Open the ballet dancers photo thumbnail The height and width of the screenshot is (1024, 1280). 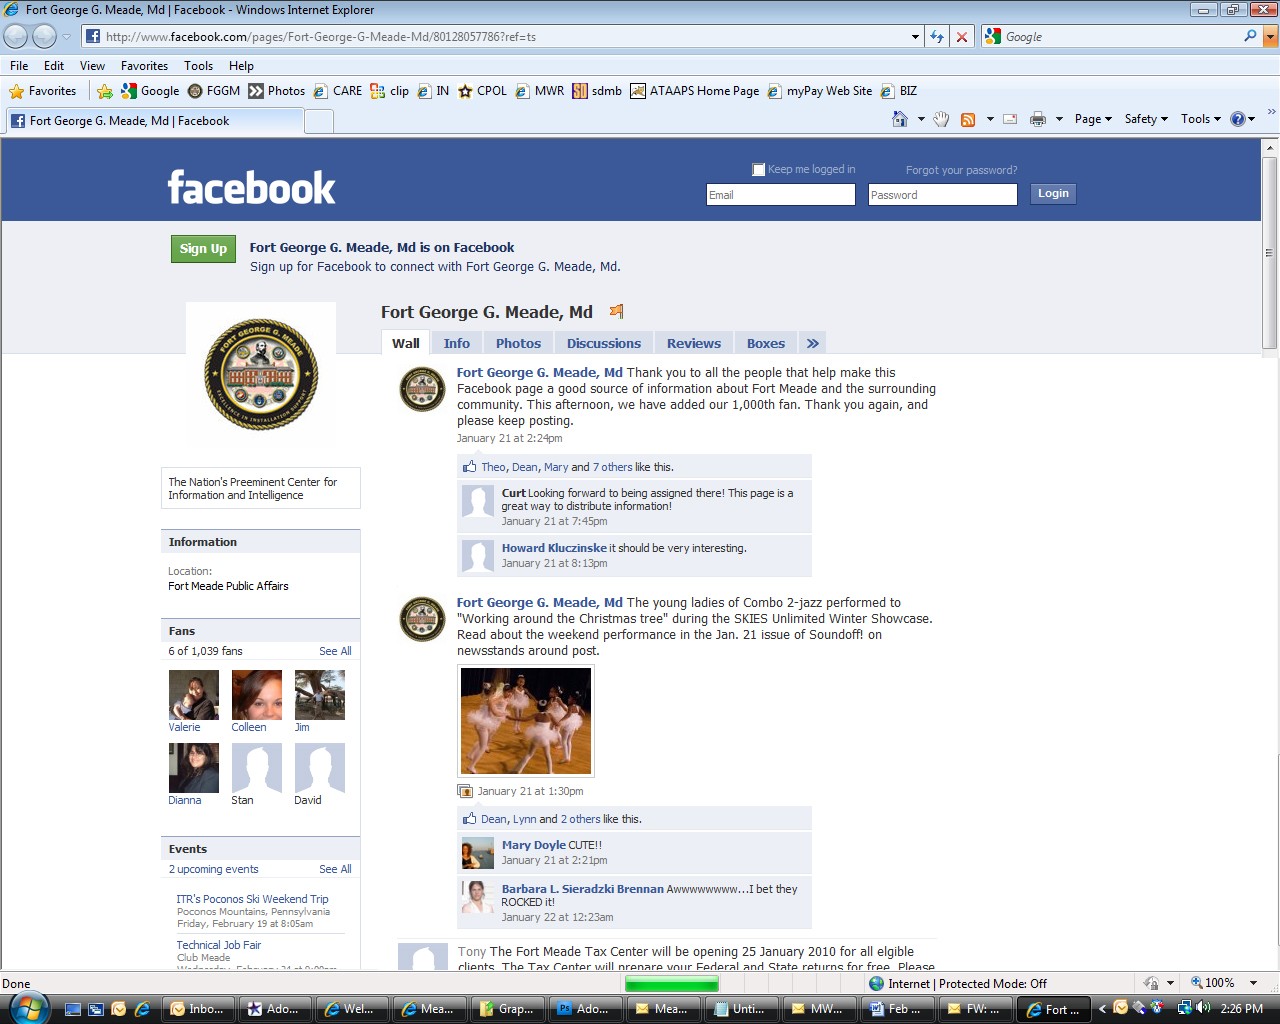click(x=526, y=721)
